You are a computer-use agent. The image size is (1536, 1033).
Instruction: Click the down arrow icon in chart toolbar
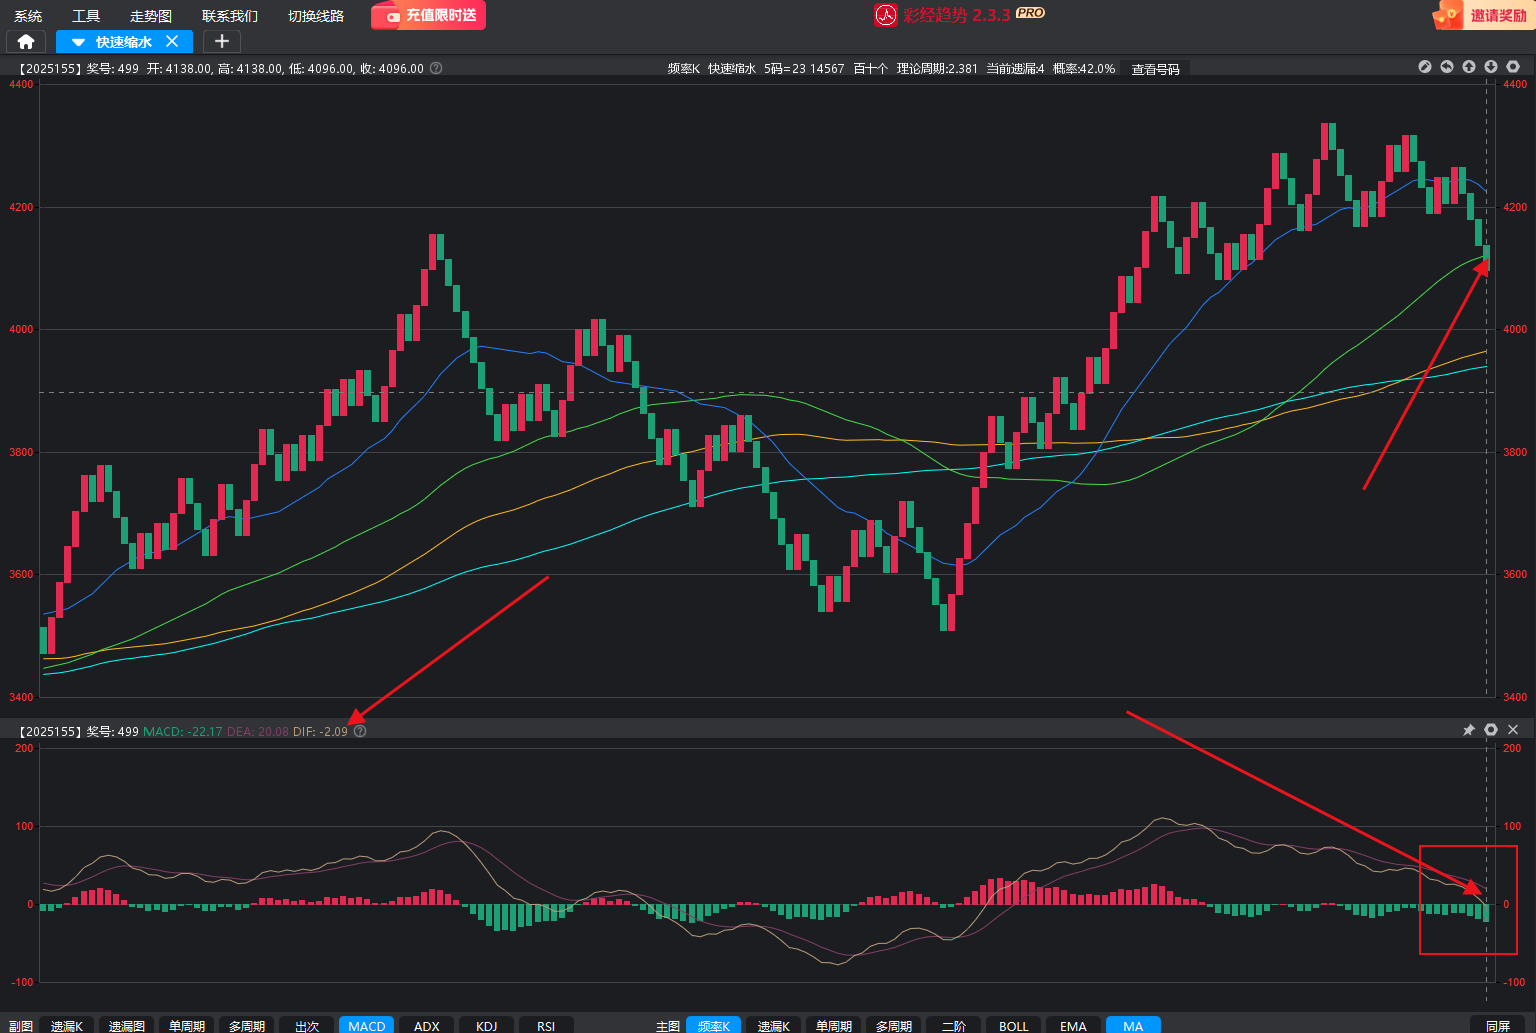point(1491,67)
